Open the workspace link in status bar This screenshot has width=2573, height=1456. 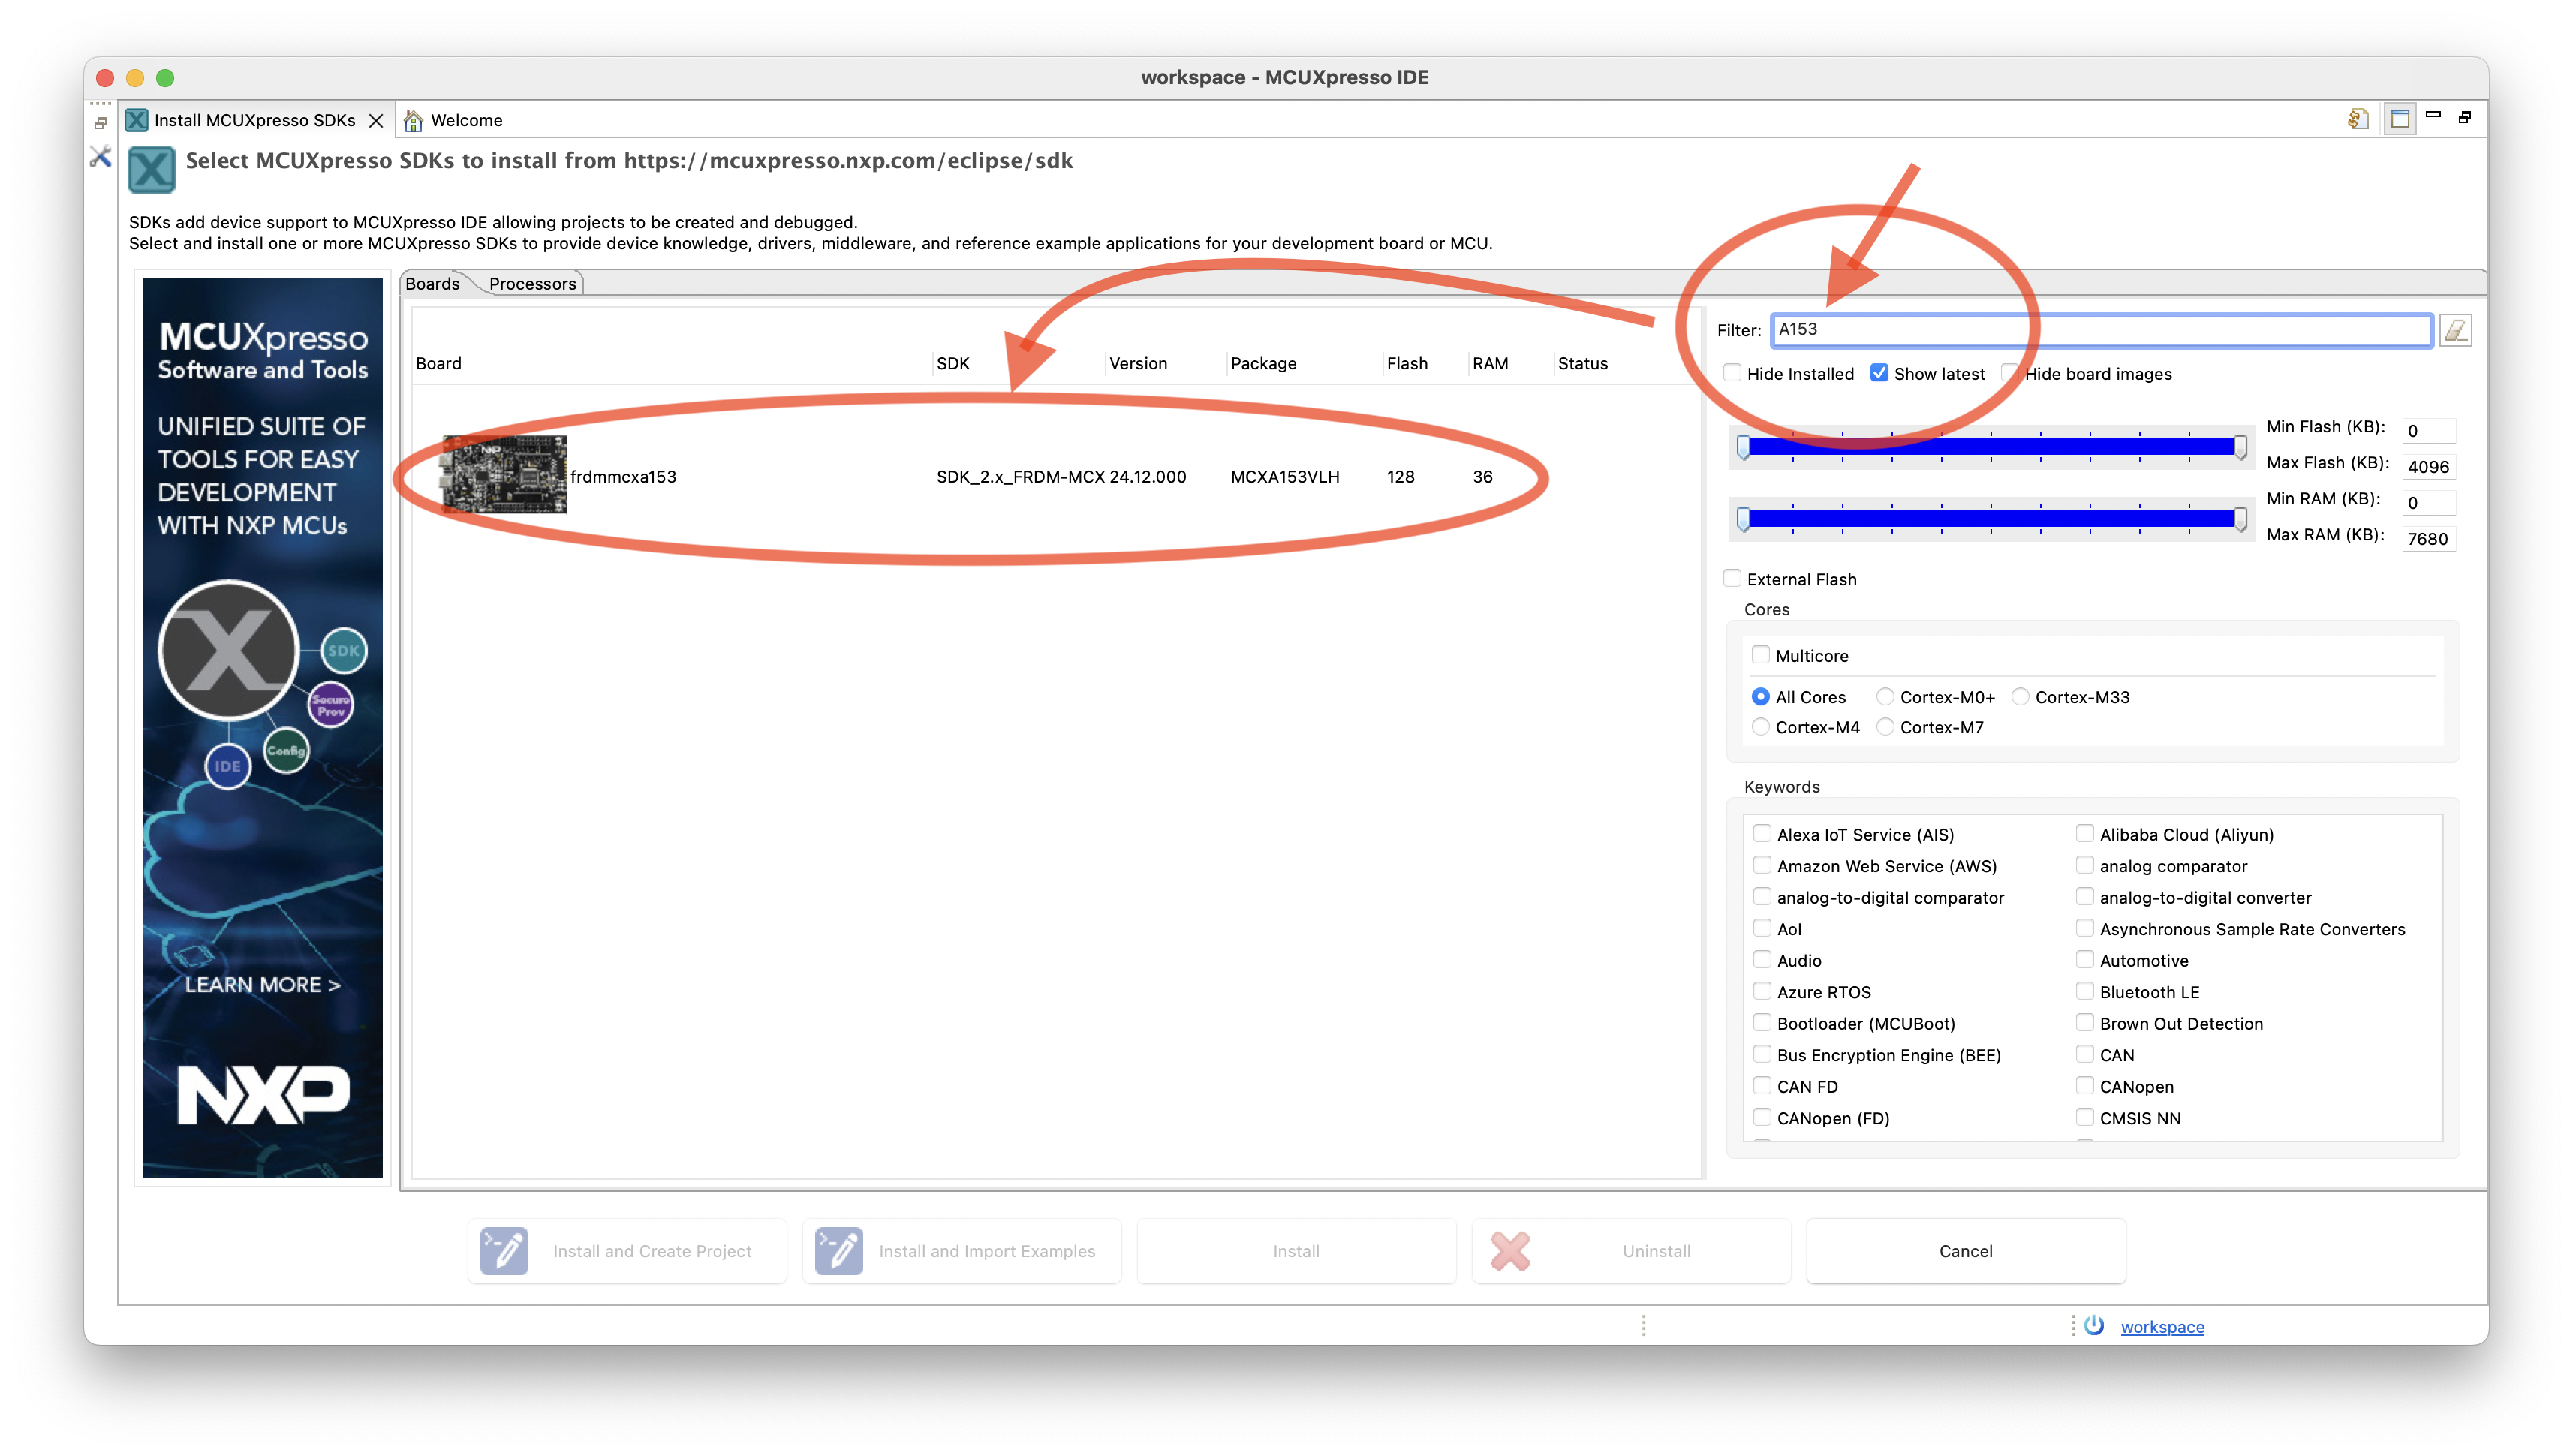2162,1327
